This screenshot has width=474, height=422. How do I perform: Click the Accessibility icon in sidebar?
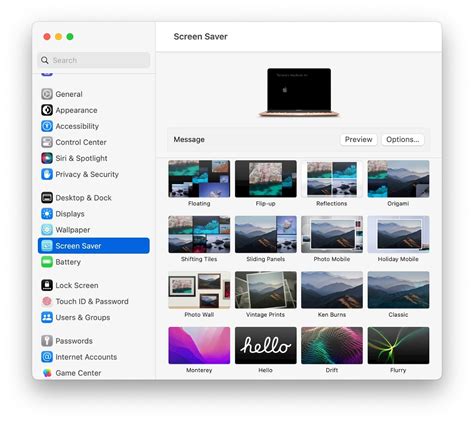[x=47, y=126]
